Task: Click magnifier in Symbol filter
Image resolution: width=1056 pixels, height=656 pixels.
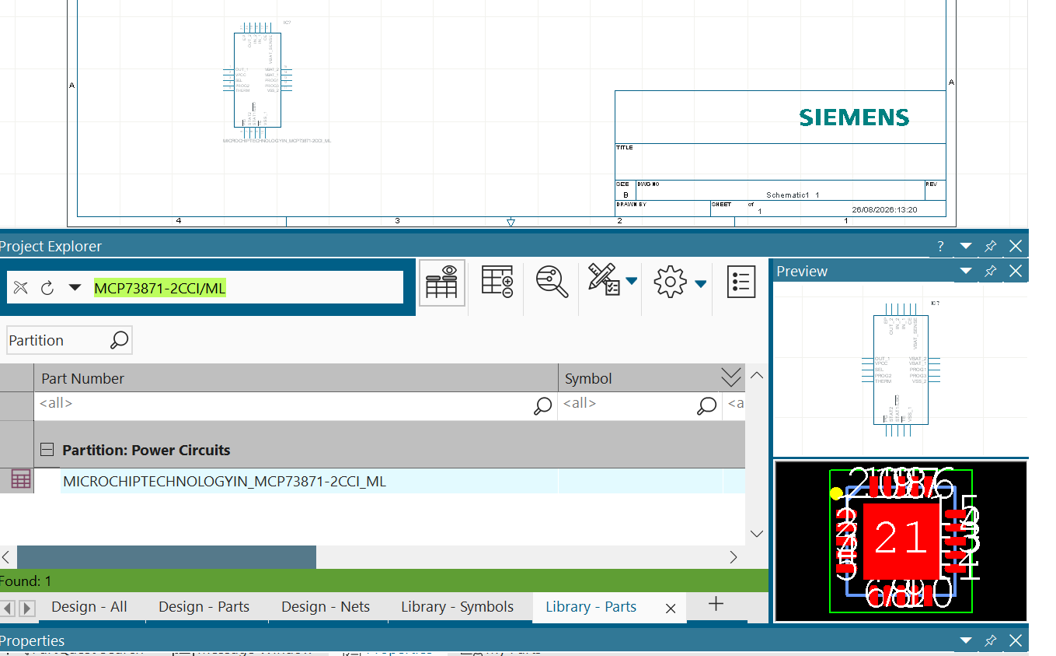Action: point(706,405)
